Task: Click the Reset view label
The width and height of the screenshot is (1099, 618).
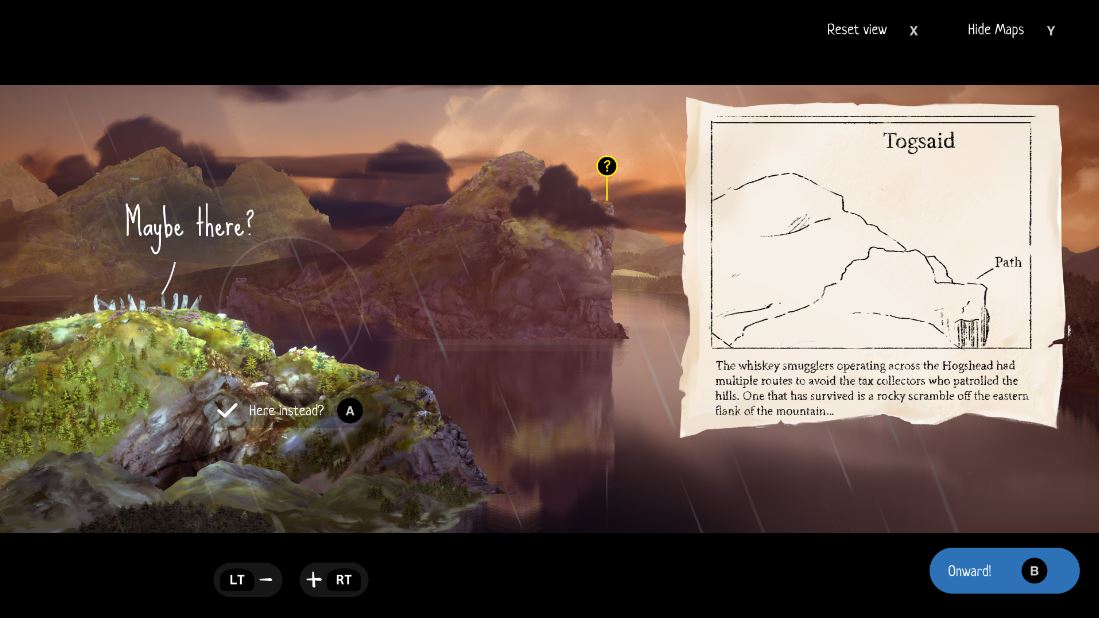Action: click(x=856, y=29)
